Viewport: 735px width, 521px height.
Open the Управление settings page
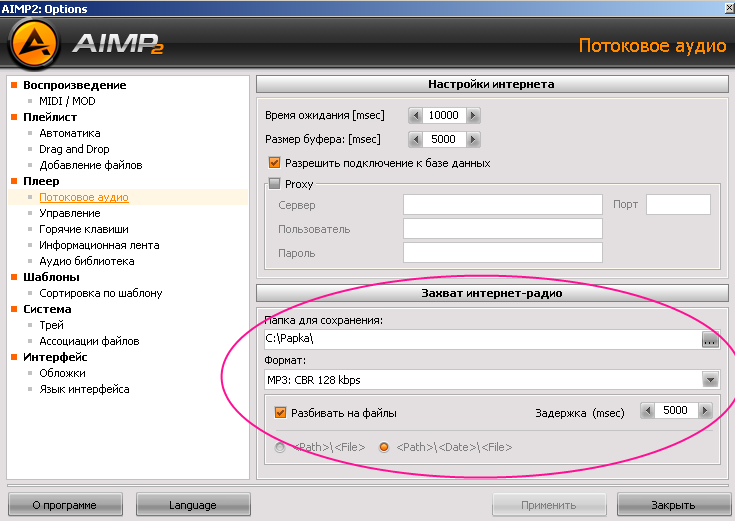coord(70,213)
